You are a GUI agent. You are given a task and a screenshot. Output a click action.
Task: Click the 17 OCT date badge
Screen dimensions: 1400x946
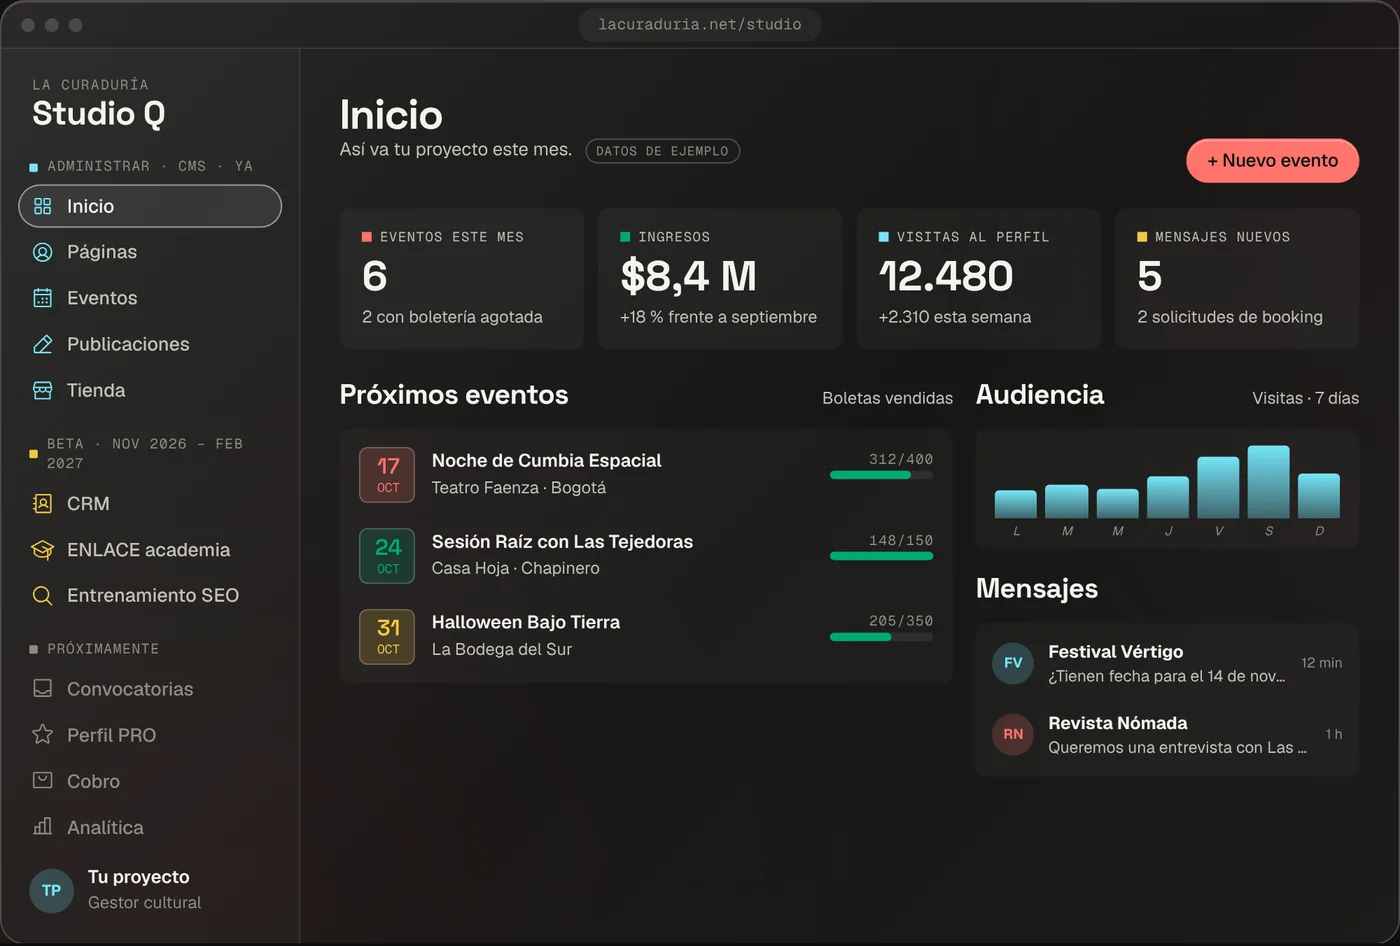(387, 475)
